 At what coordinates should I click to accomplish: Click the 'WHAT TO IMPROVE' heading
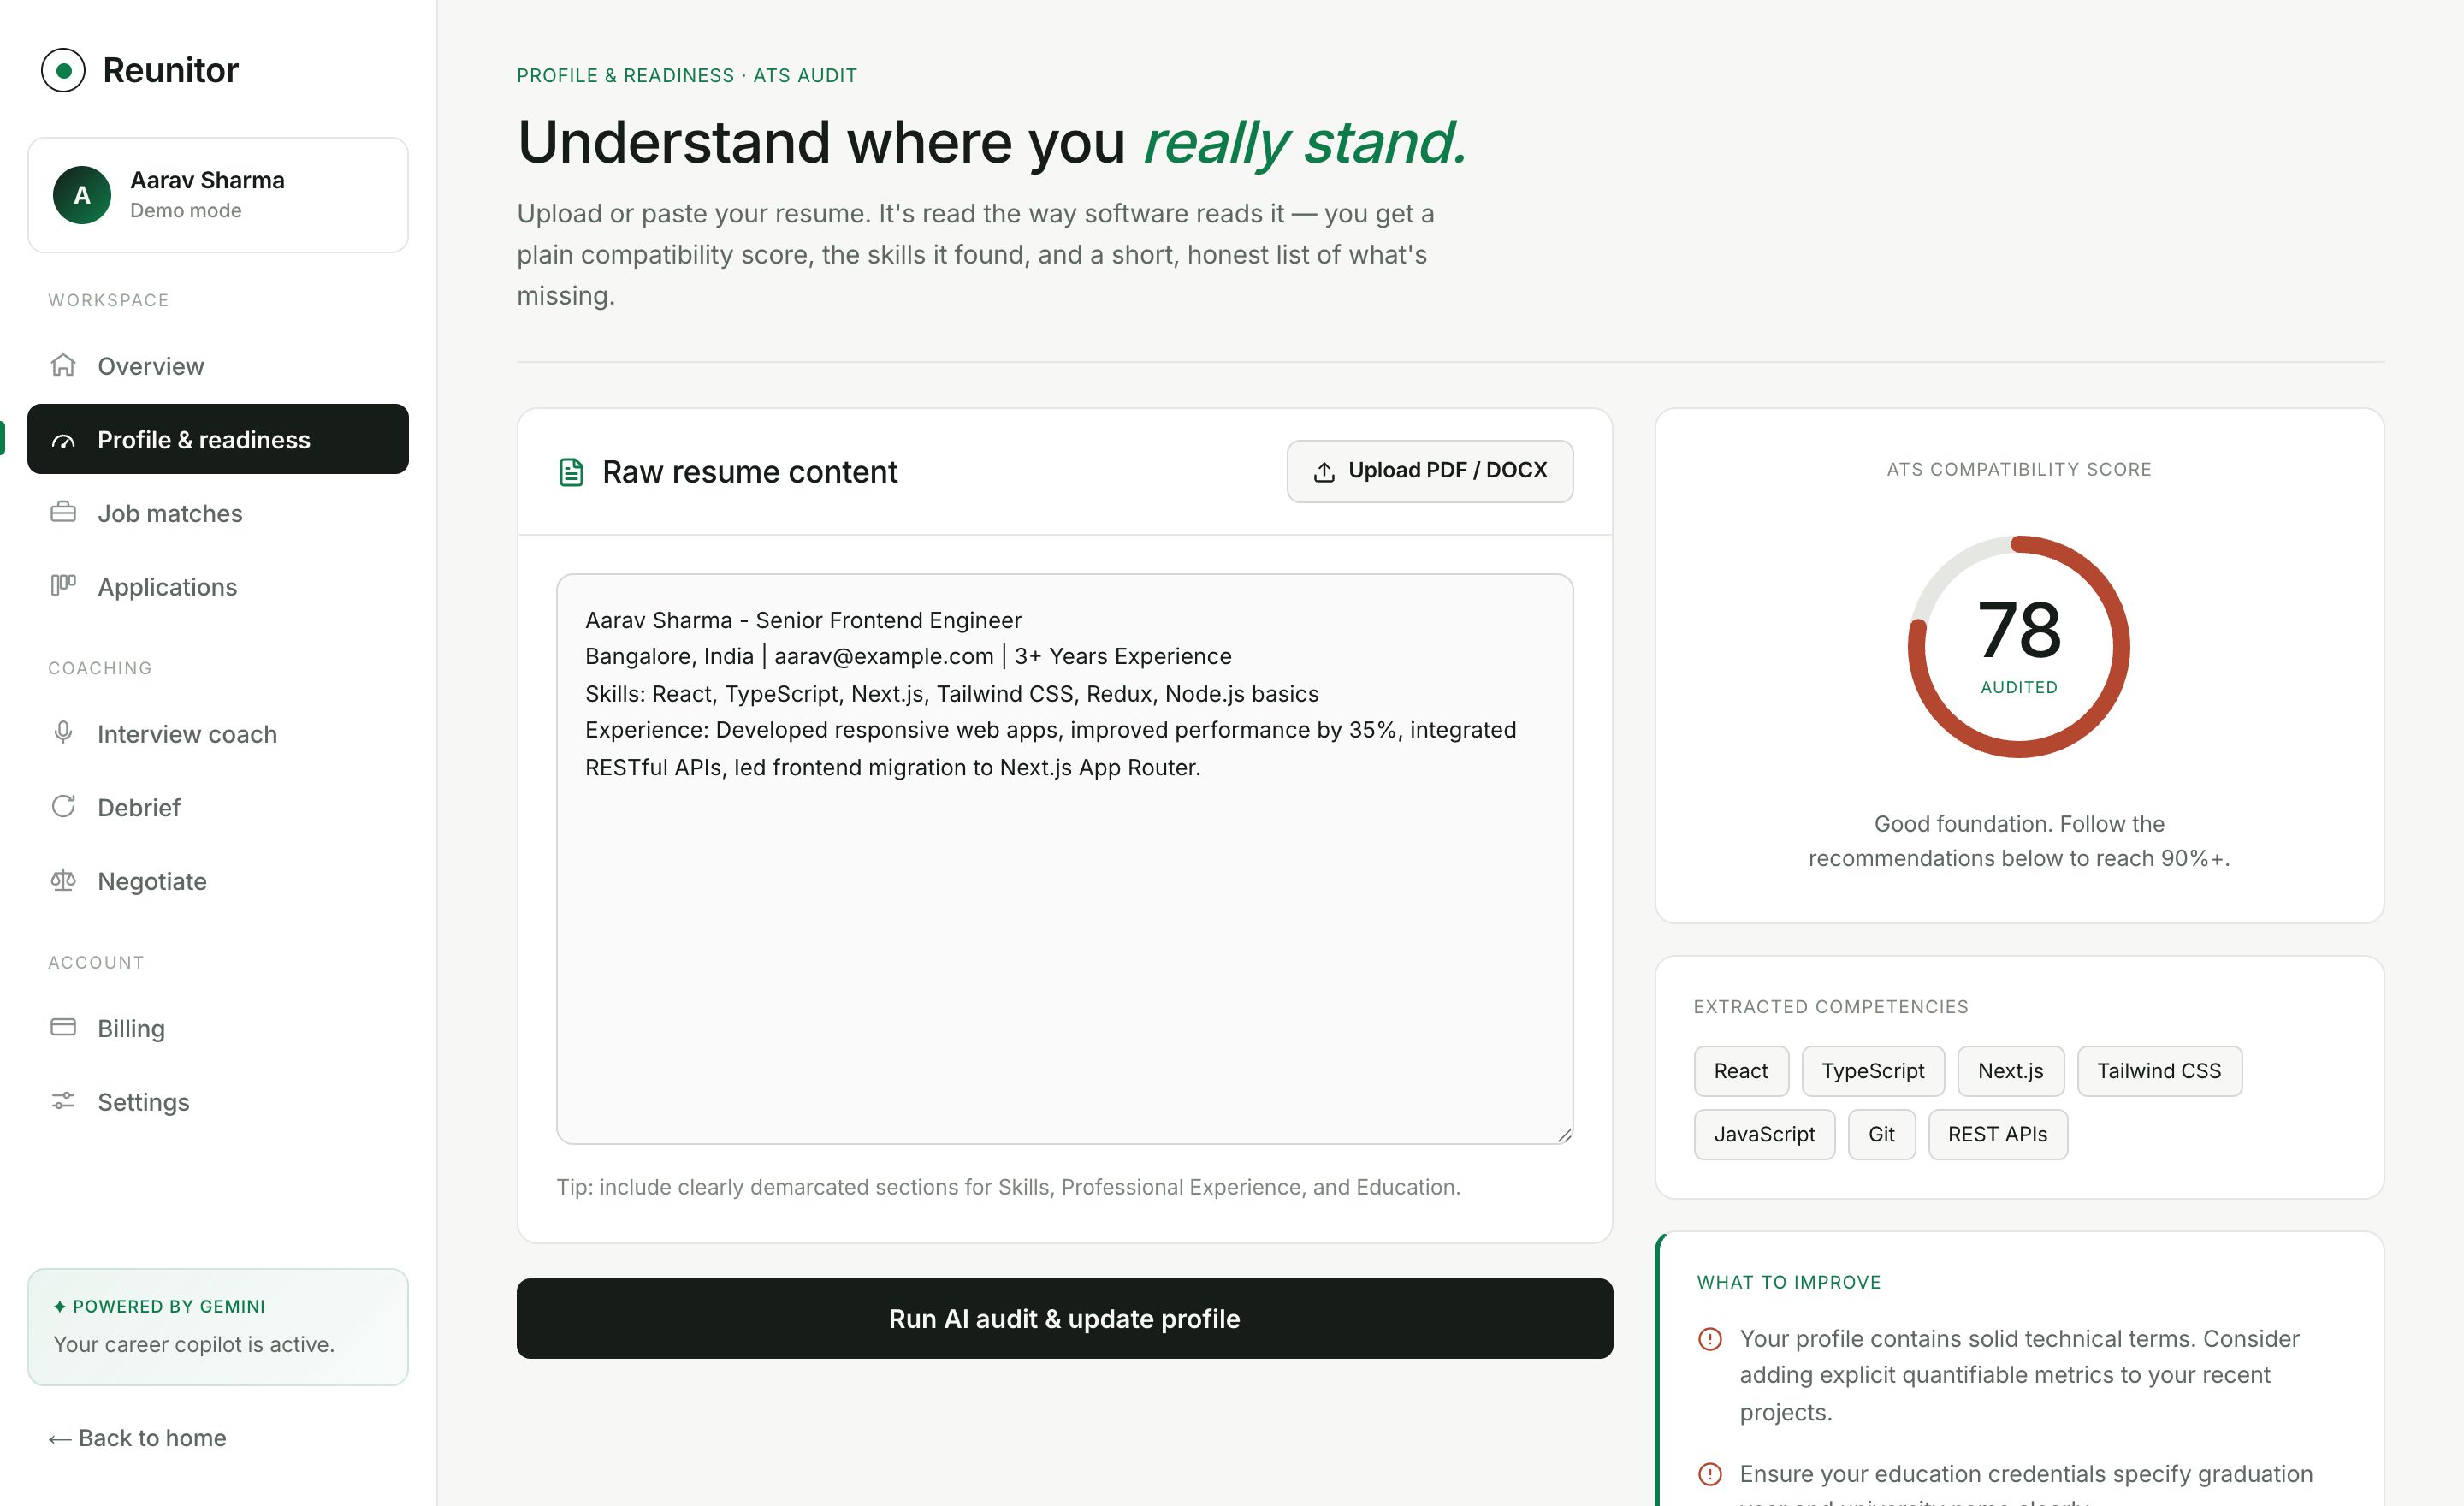[1789, 1282]
